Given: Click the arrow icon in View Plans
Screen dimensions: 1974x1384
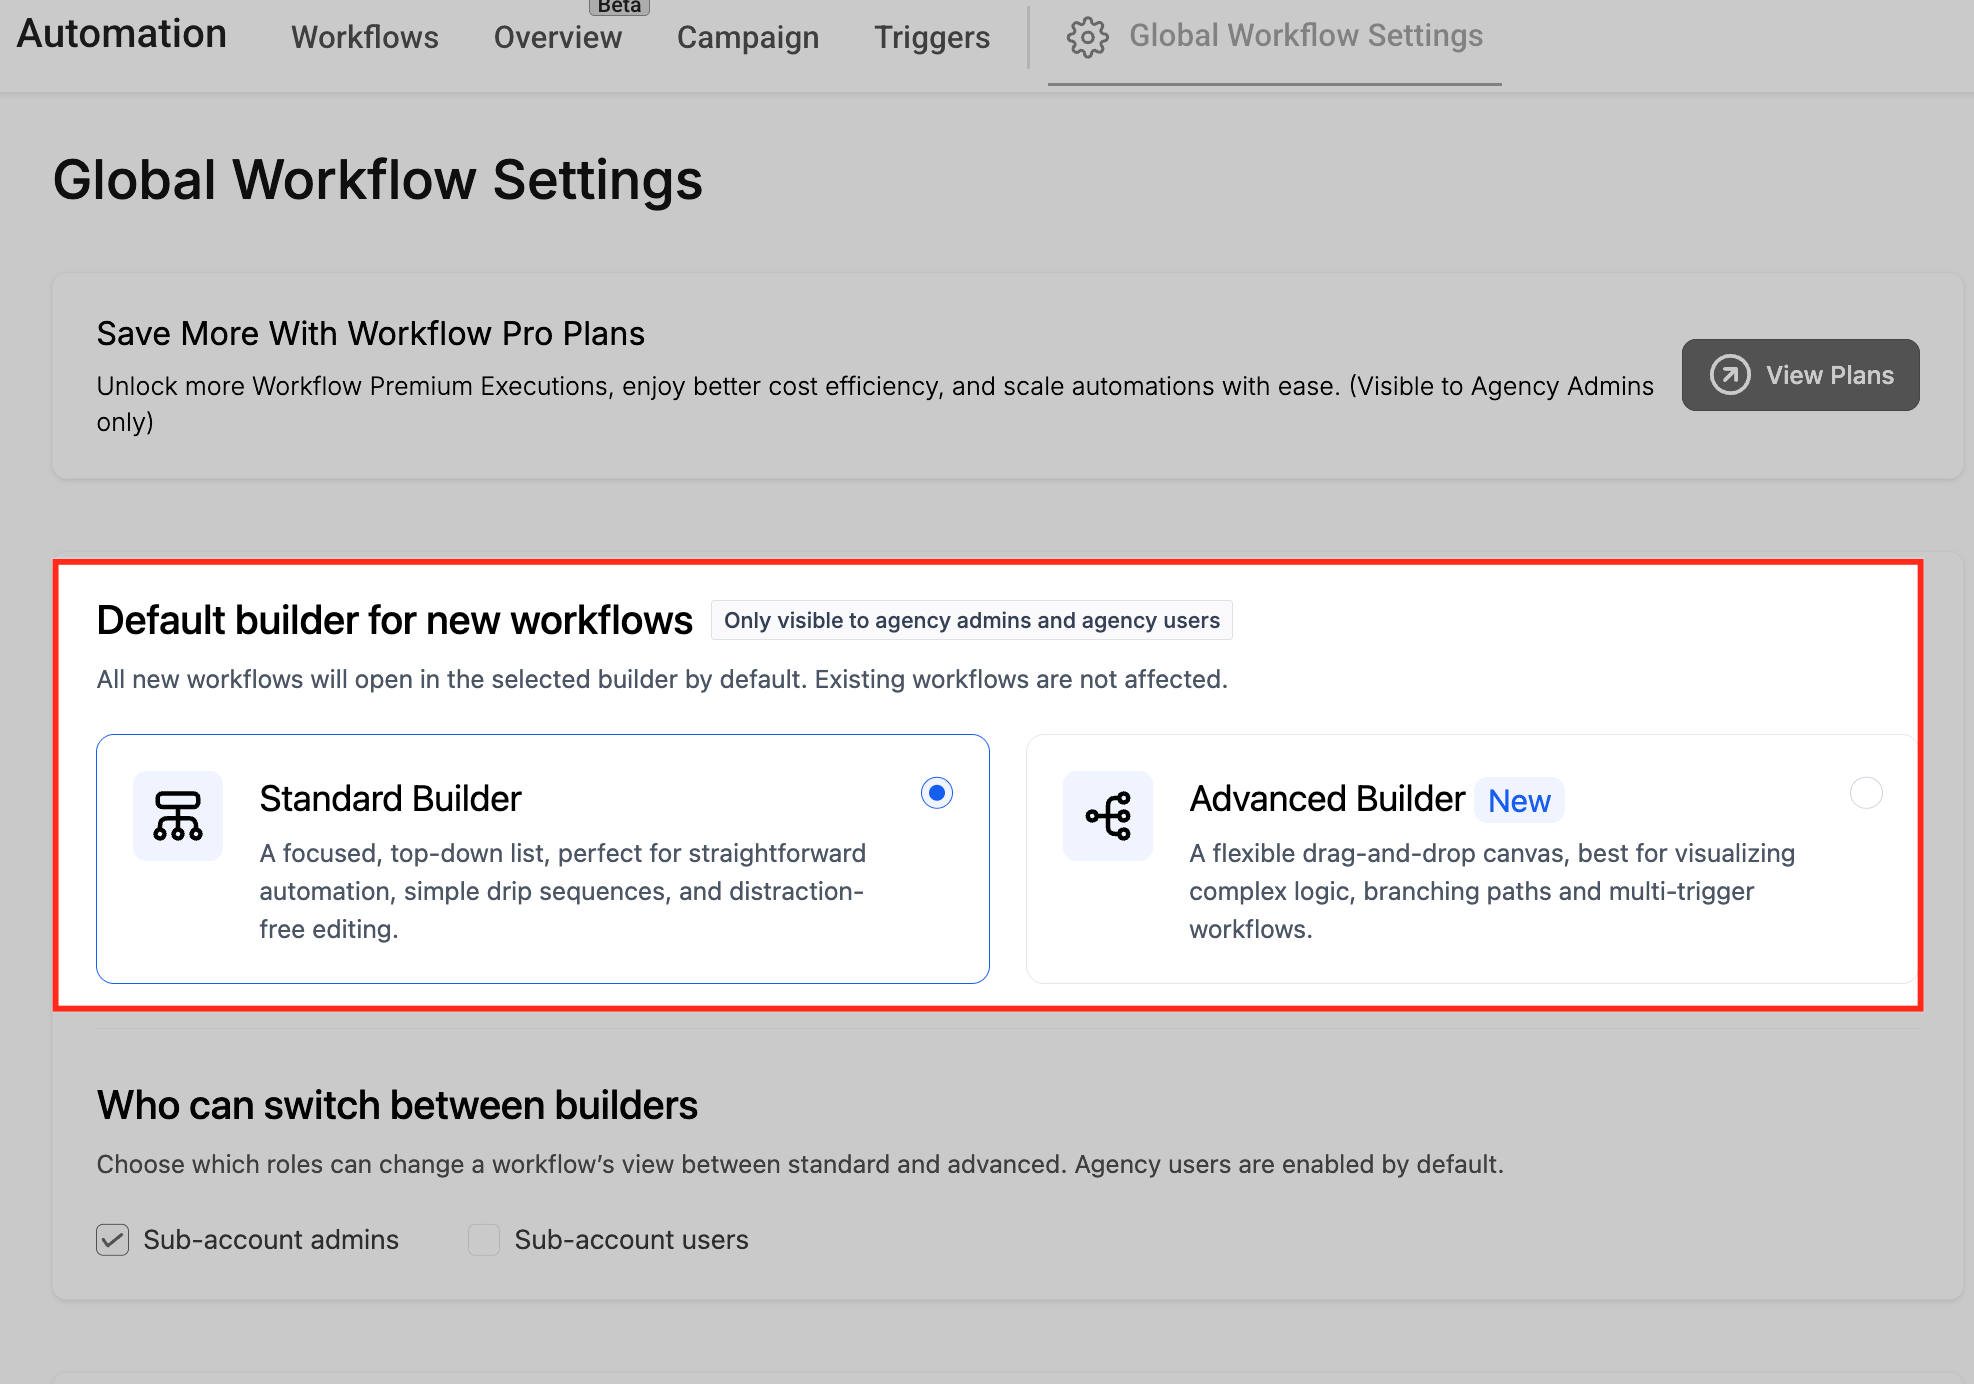Looking at the screenshot, I should pyautogui.click(x=1730, y=375).
